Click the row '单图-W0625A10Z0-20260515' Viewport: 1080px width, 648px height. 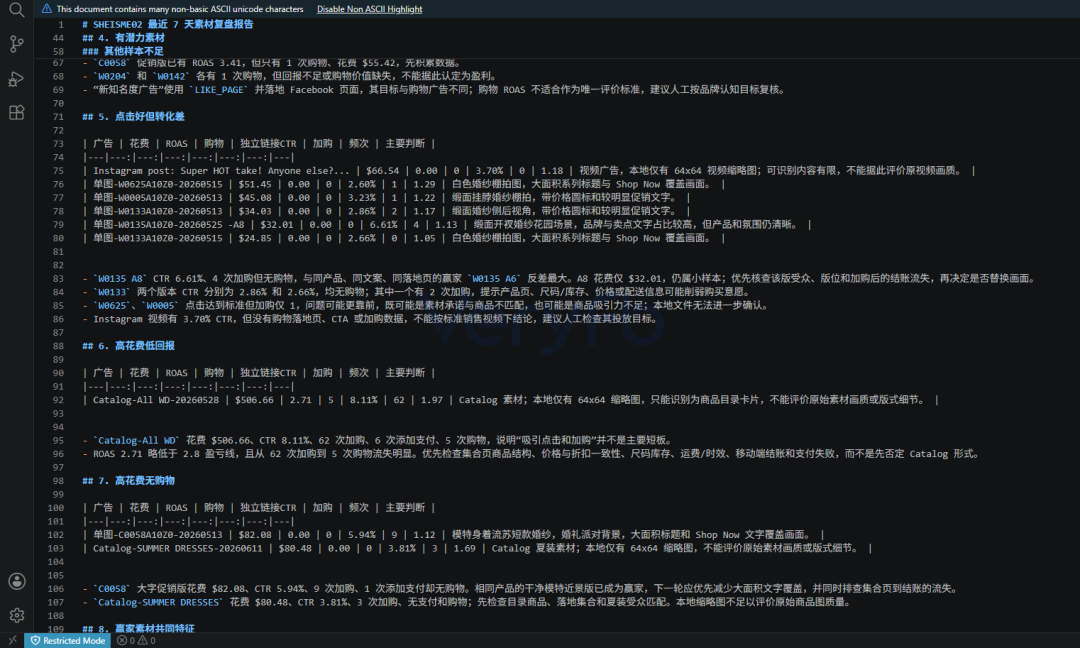pos(404,184)
